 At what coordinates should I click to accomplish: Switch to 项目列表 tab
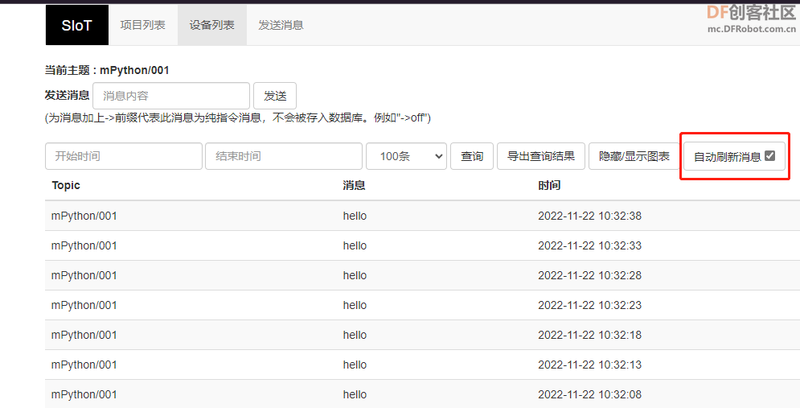[143, 25]
